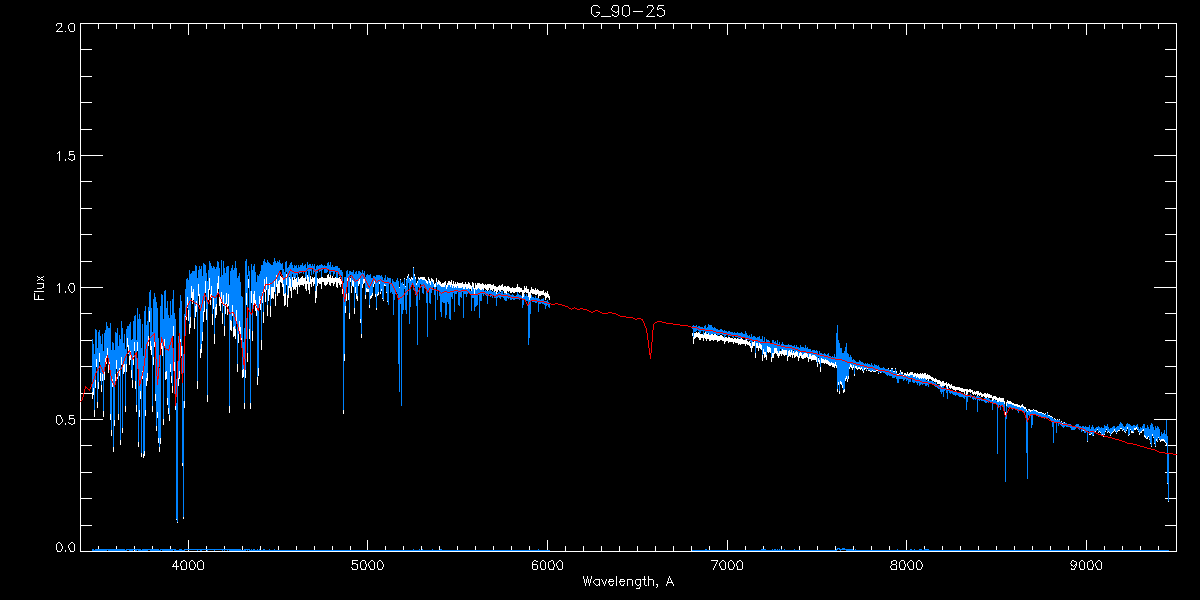The width and height of the screenshot is (1200, 600).
Task: Click the x-axis label Wavelength, A
Action: point(628,581)
